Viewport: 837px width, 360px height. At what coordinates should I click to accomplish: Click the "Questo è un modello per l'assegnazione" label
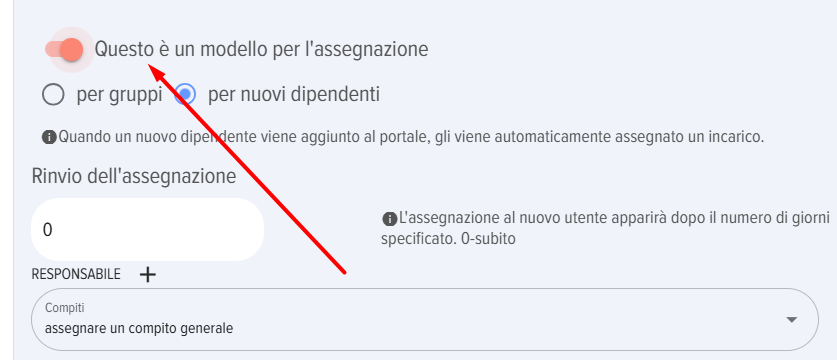(x=262, y=49)
